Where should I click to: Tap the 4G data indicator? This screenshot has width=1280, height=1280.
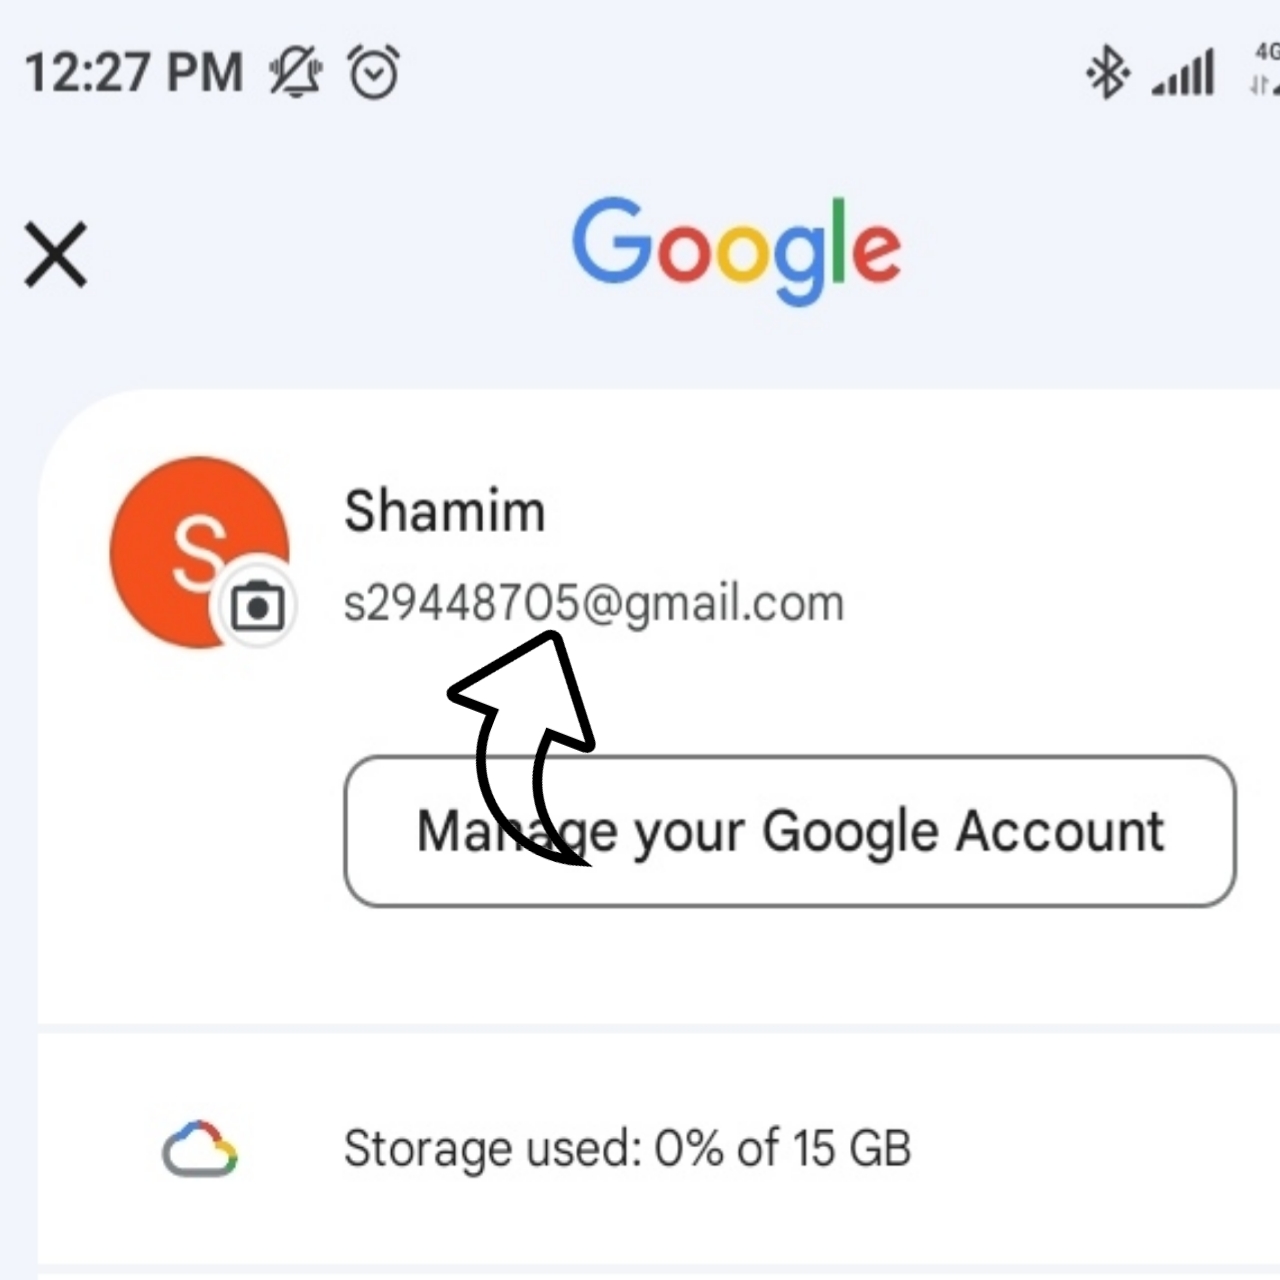1265,70
